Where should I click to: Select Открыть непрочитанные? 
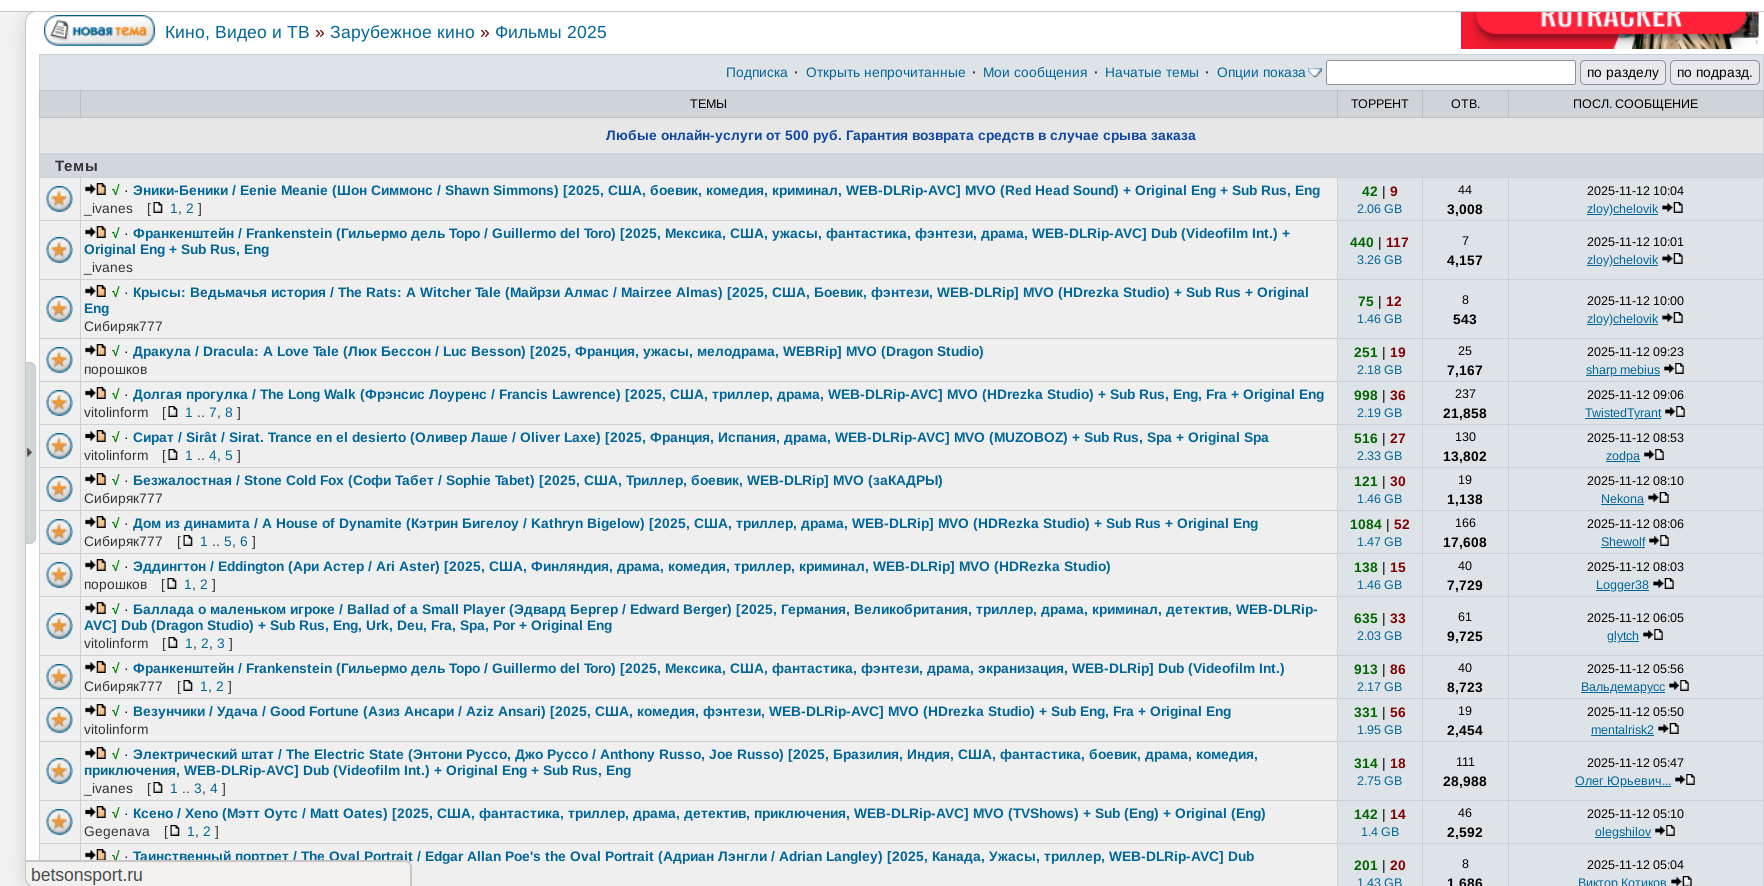coord(886,72)
